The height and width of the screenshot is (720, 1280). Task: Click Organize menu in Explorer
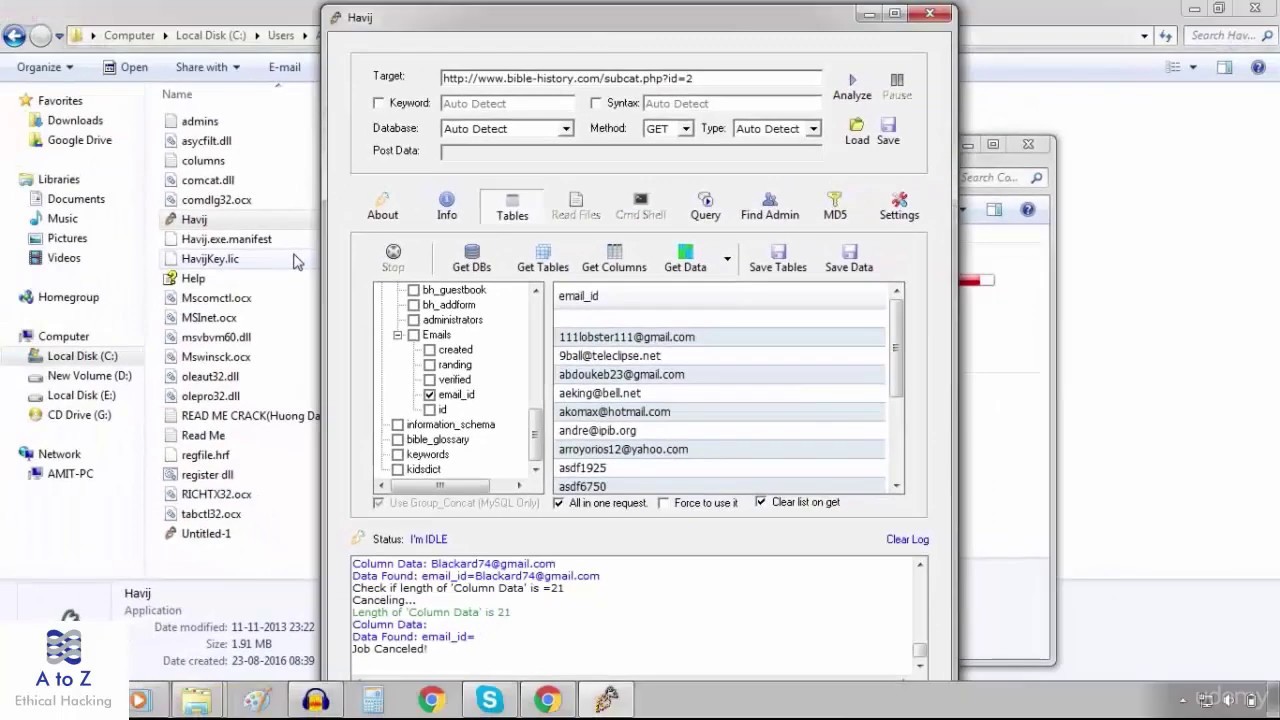coord(45,67)
